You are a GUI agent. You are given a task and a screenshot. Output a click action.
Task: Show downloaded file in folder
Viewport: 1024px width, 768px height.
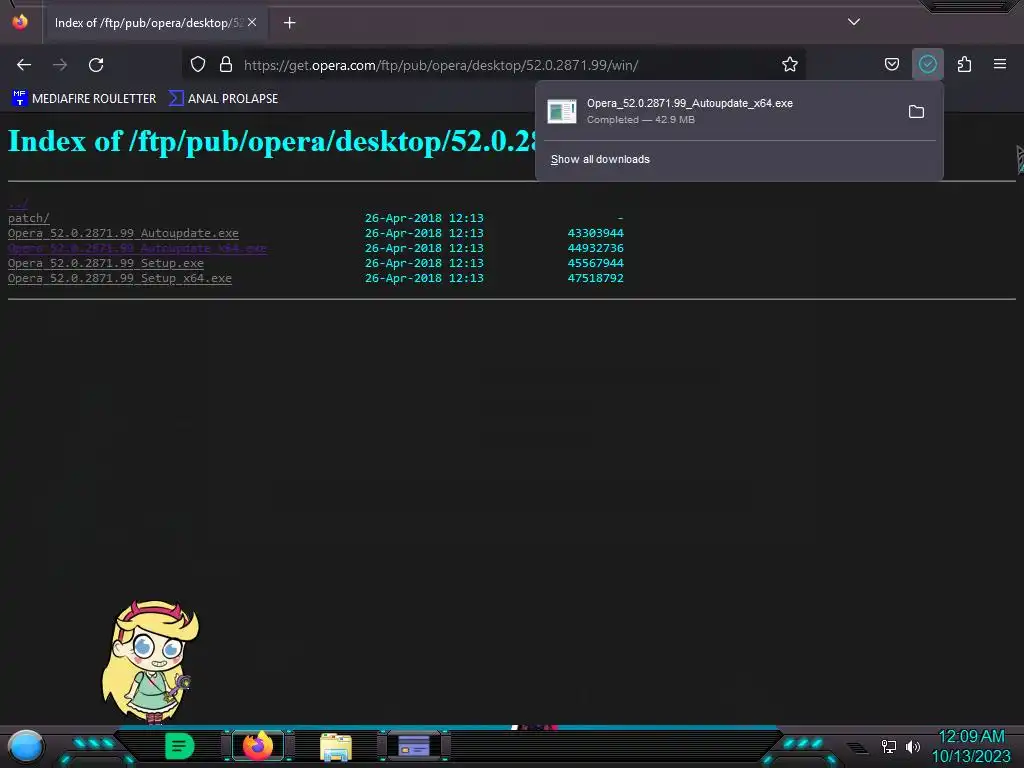point(916,112)
